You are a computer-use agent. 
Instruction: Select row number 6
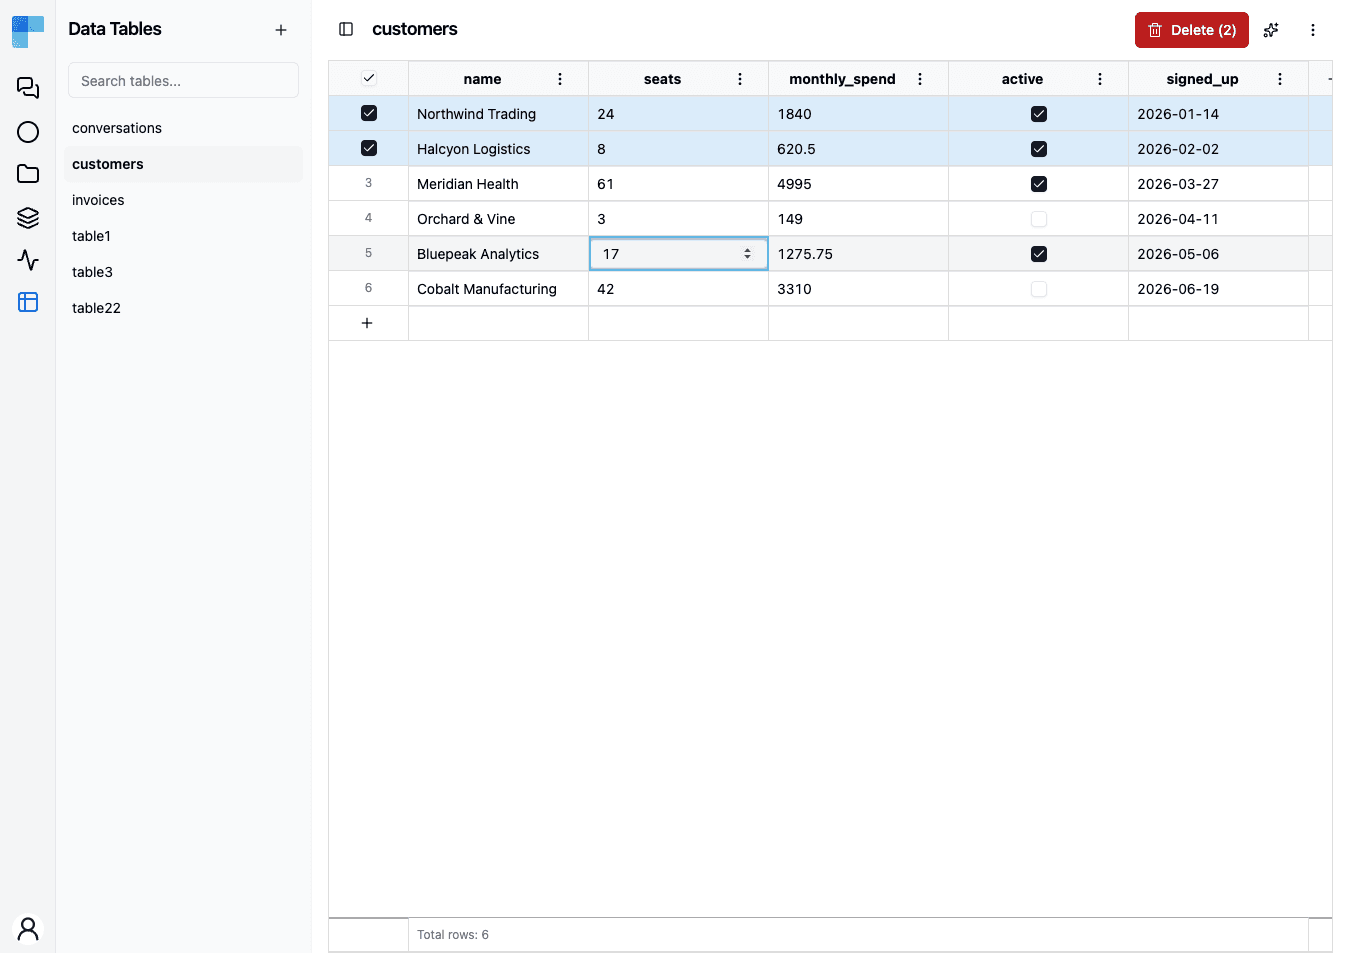368,288
